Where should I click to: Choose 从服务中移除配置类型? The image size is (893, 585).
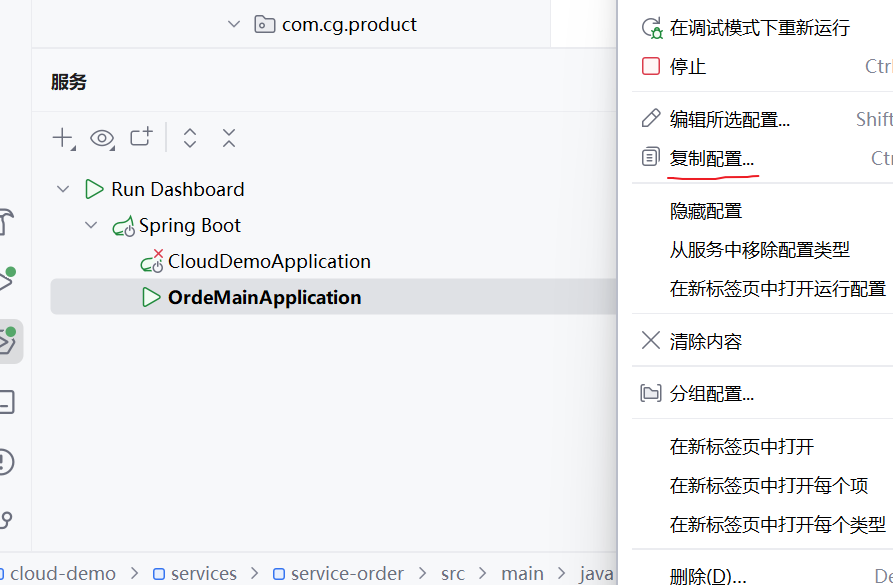tap(760, 250)
